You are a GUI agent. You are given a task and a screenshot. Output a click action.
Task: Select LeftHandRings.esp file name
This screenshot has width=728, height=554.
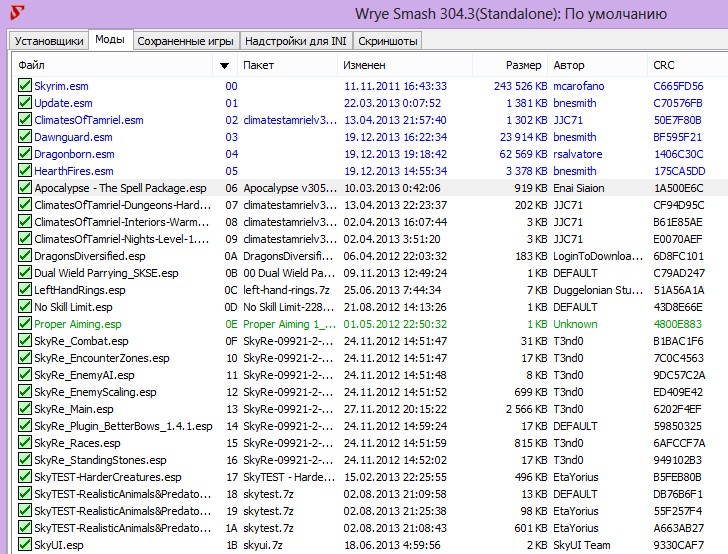point(80,290)
